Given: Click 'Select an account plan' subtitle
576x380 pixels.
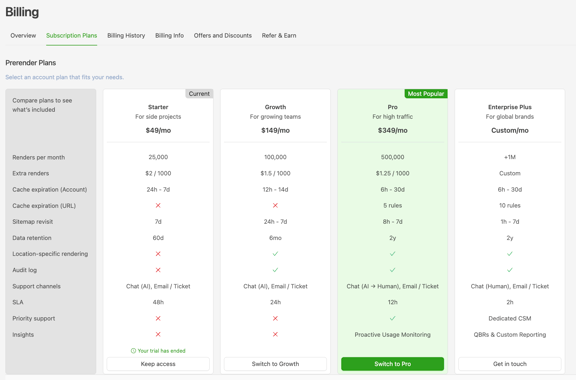Looking at the screenshot, I should (x=64, y=77).
